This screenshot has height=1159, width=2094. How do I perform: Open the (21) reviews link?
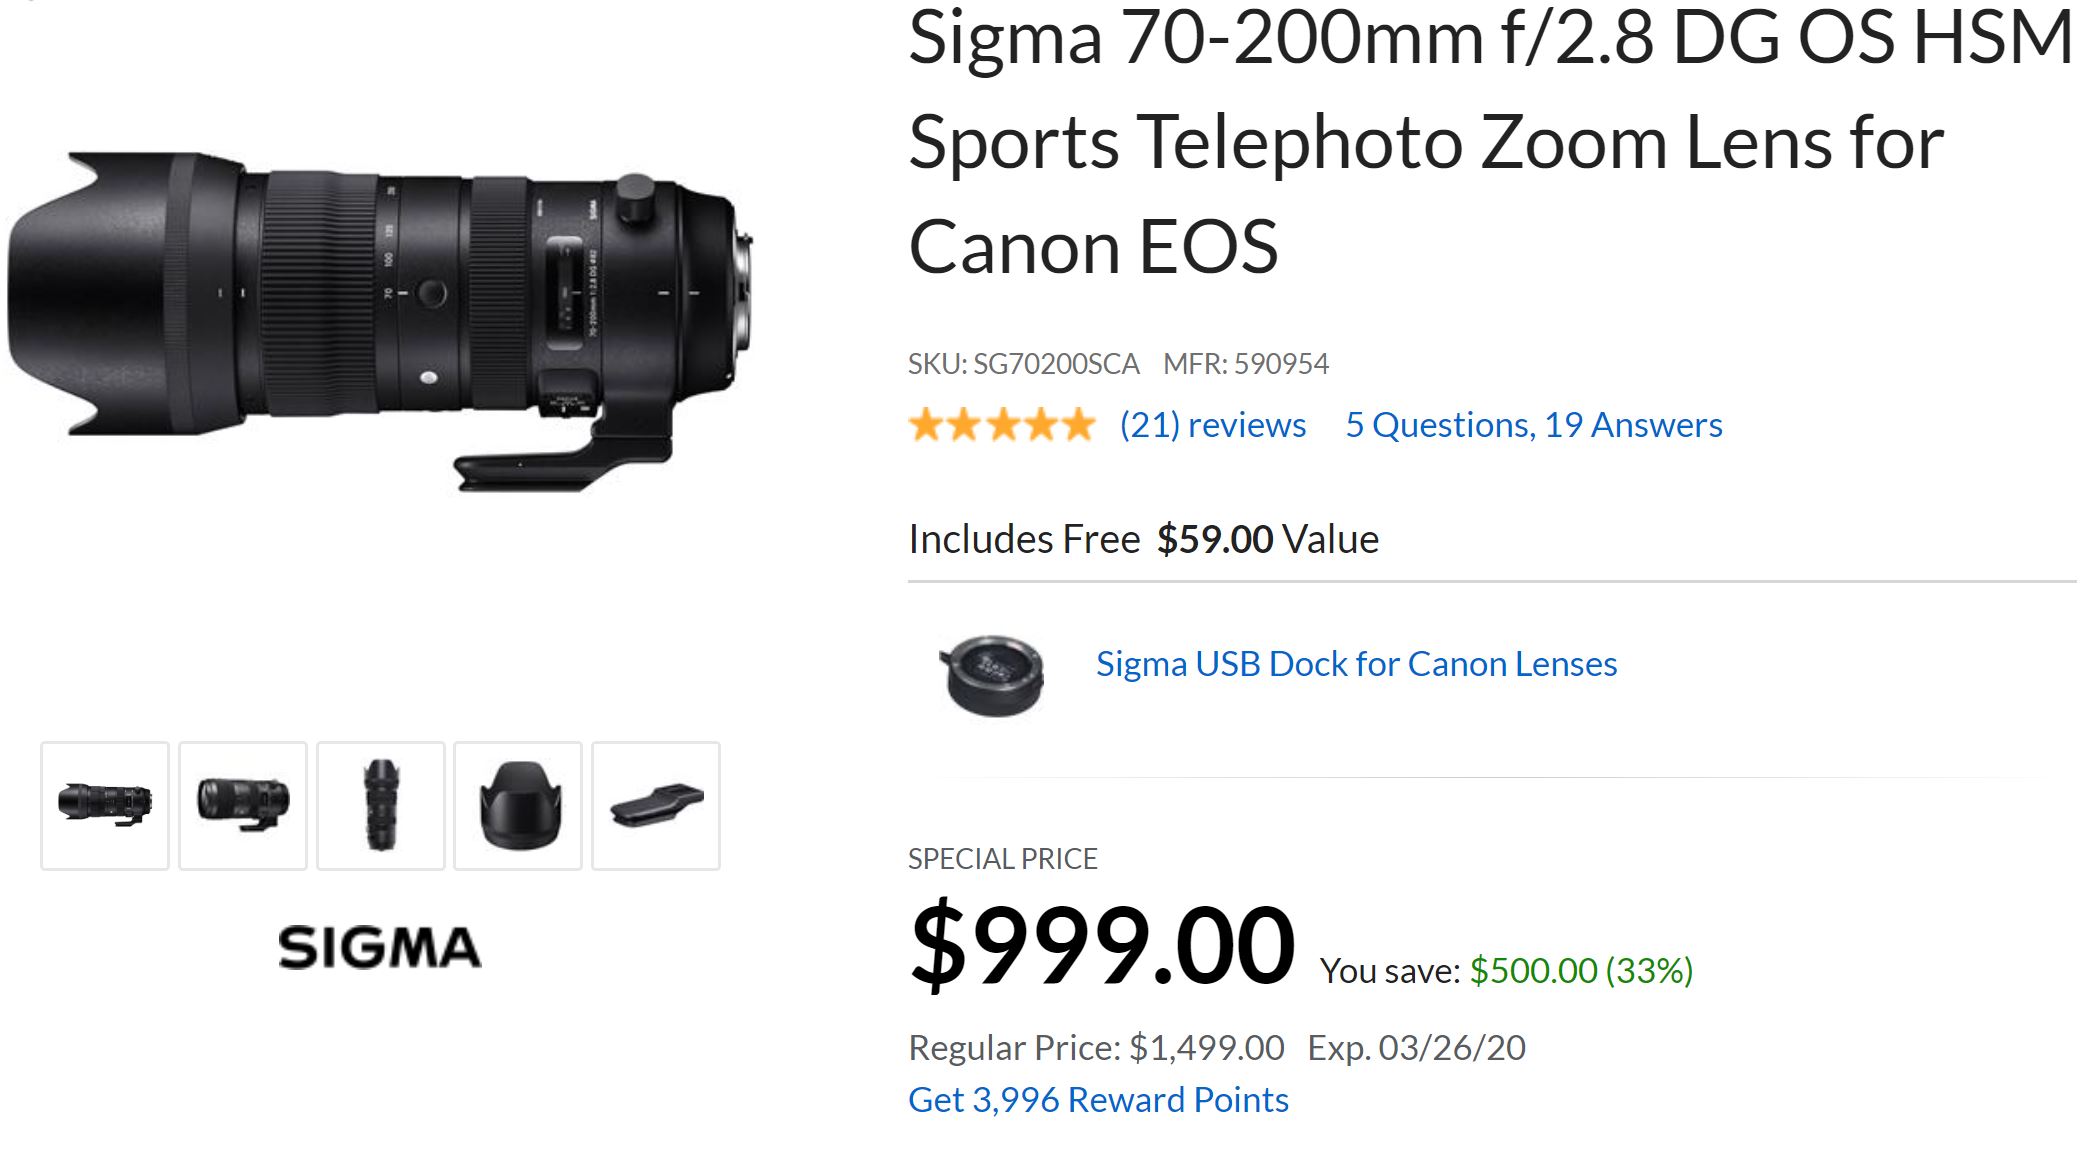click(1212, 425)
